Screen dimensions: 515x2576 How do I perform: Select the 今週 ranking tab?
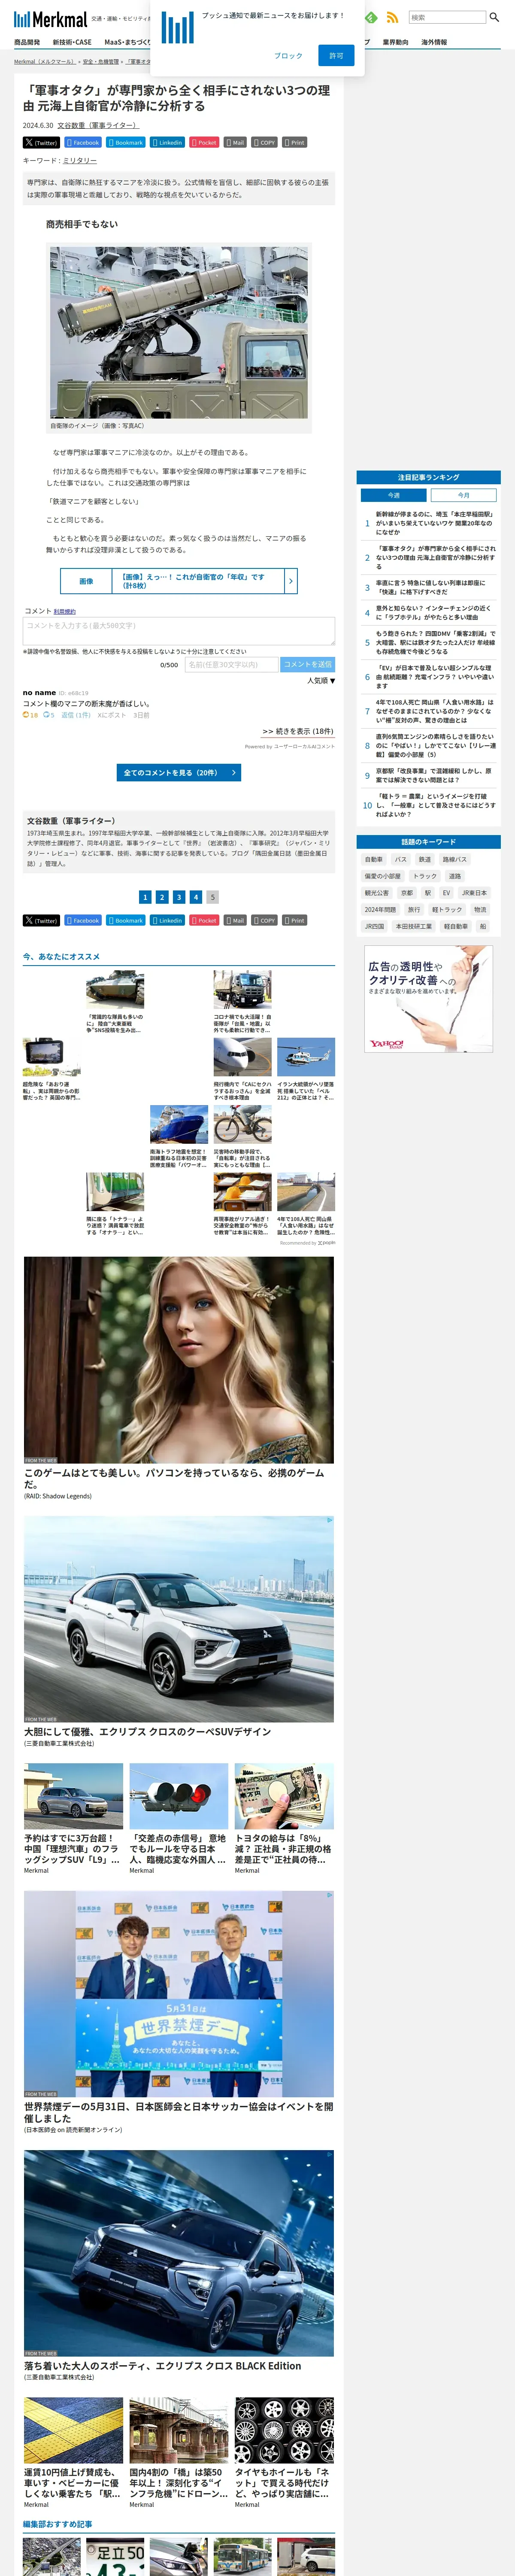[x=394, y=495]
